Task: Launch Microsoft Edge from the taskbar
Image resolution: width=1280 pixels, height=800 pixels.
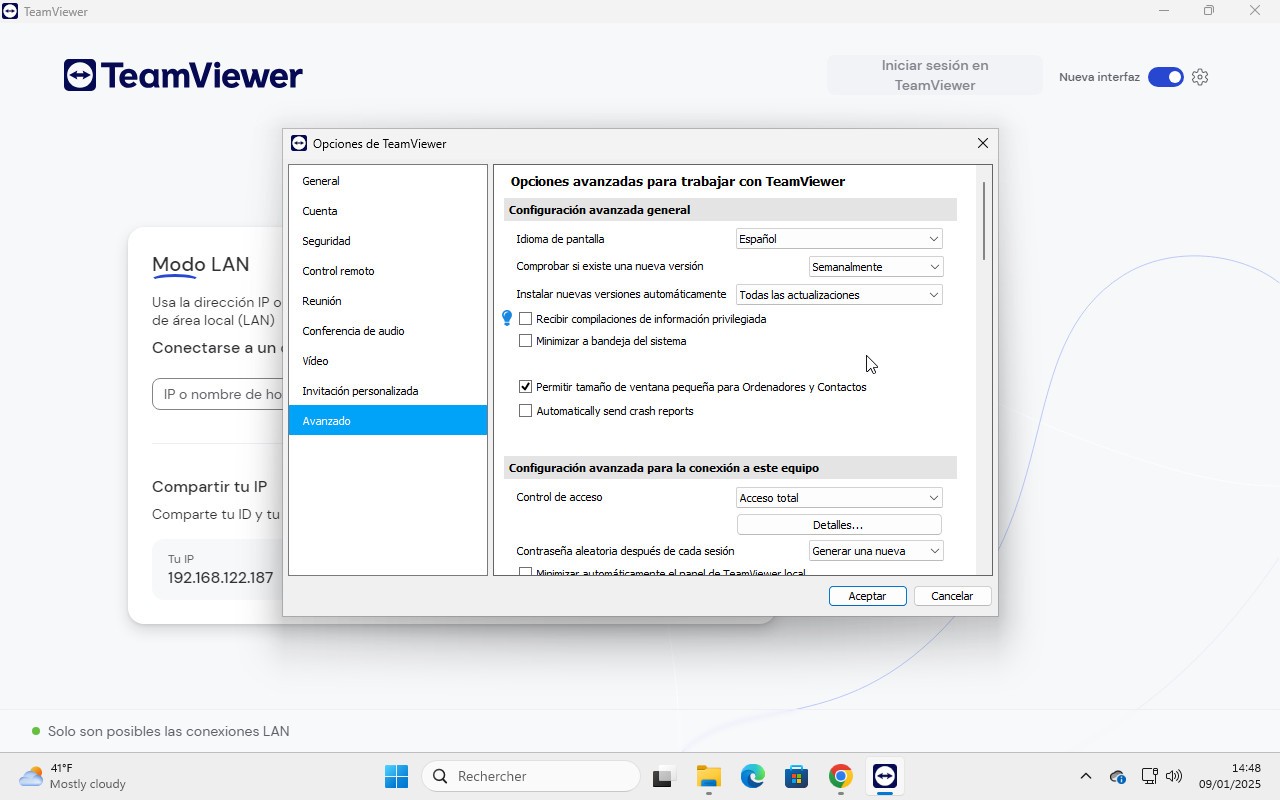Action: [752, 776]
